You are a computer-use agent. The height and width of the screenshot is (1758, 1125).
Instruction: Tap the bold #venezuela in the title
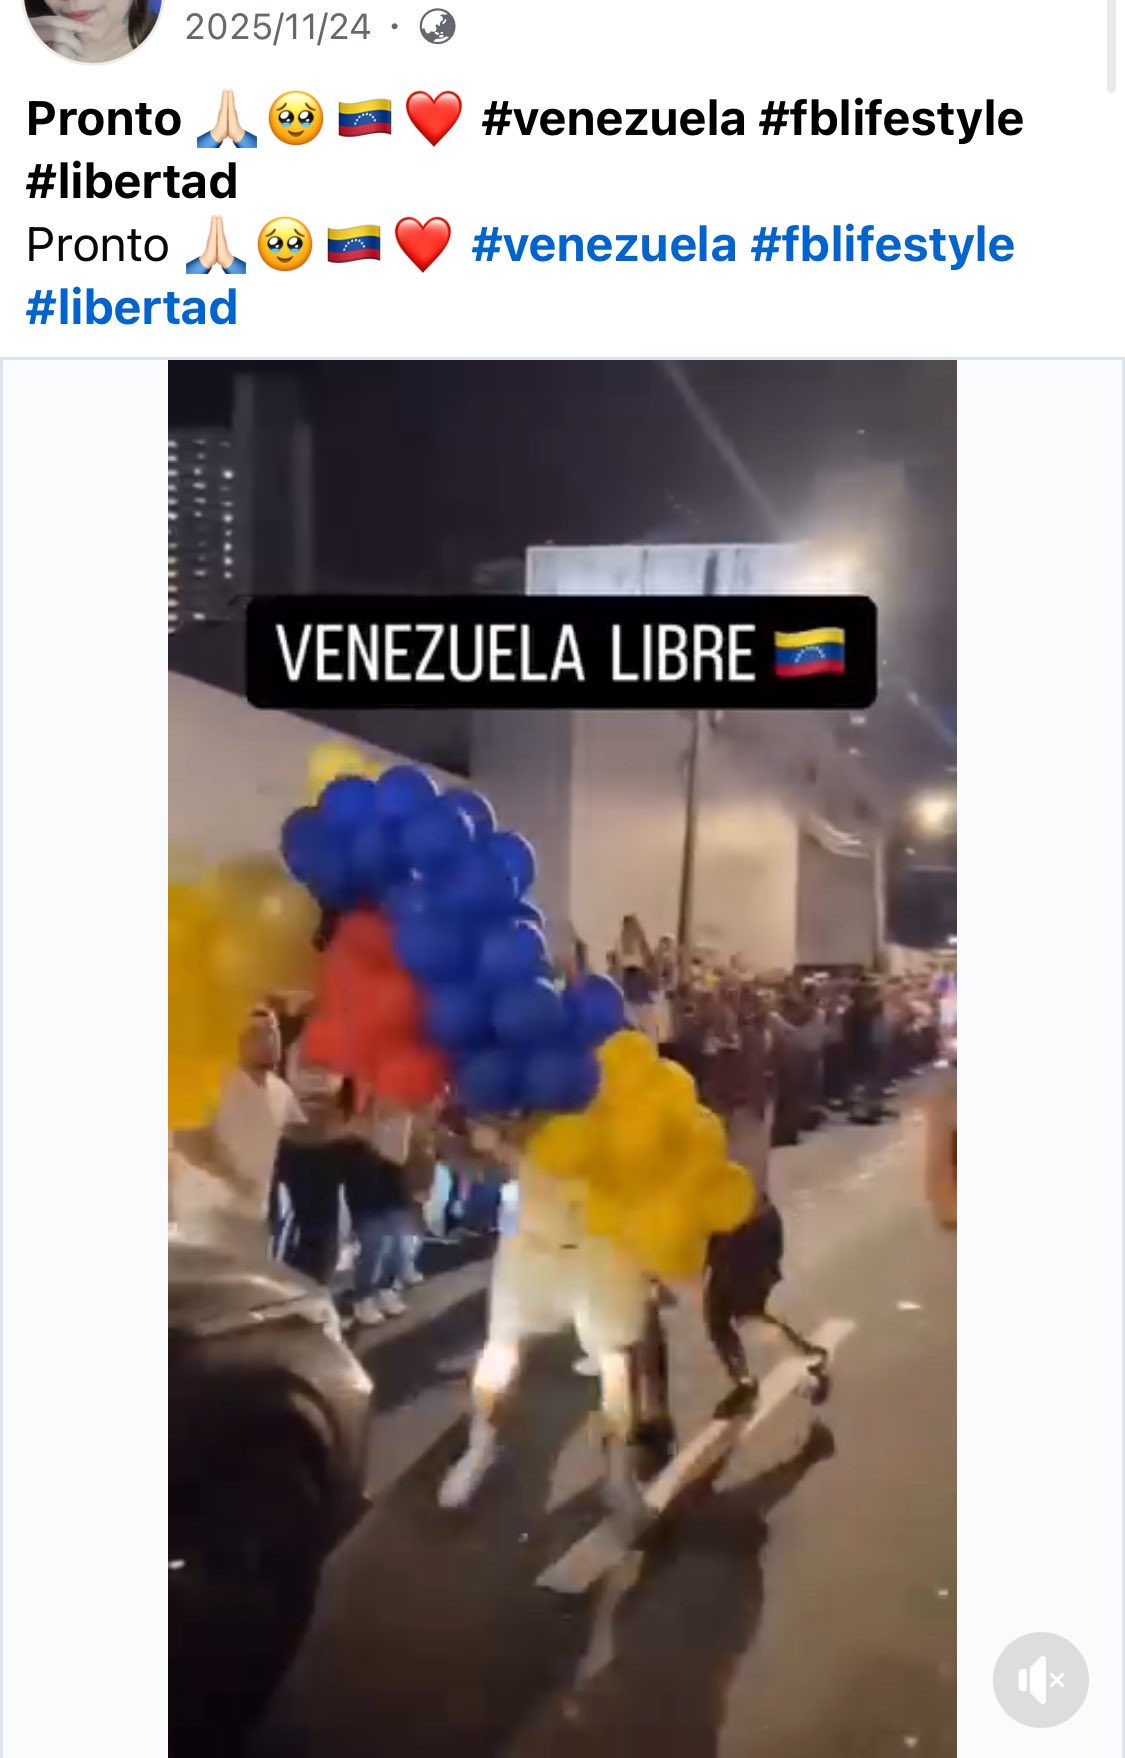coord(614,119)
